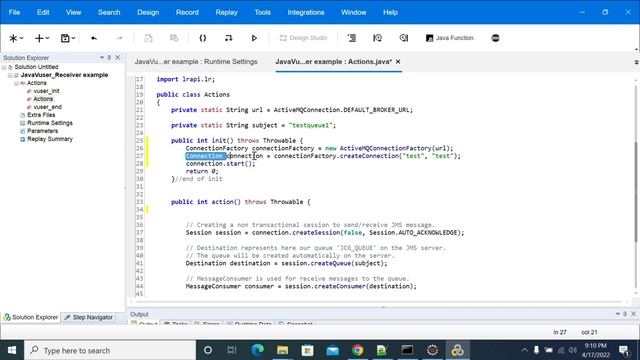Image resolution: width=640 pixels, height=360 pixels.
Task: Open Runtime Settings from the solution tree
Action: (50, 123)
